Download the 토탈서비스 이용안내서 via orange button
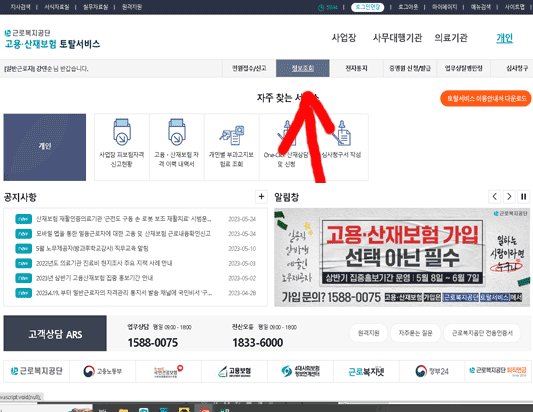 coord(486,98)
